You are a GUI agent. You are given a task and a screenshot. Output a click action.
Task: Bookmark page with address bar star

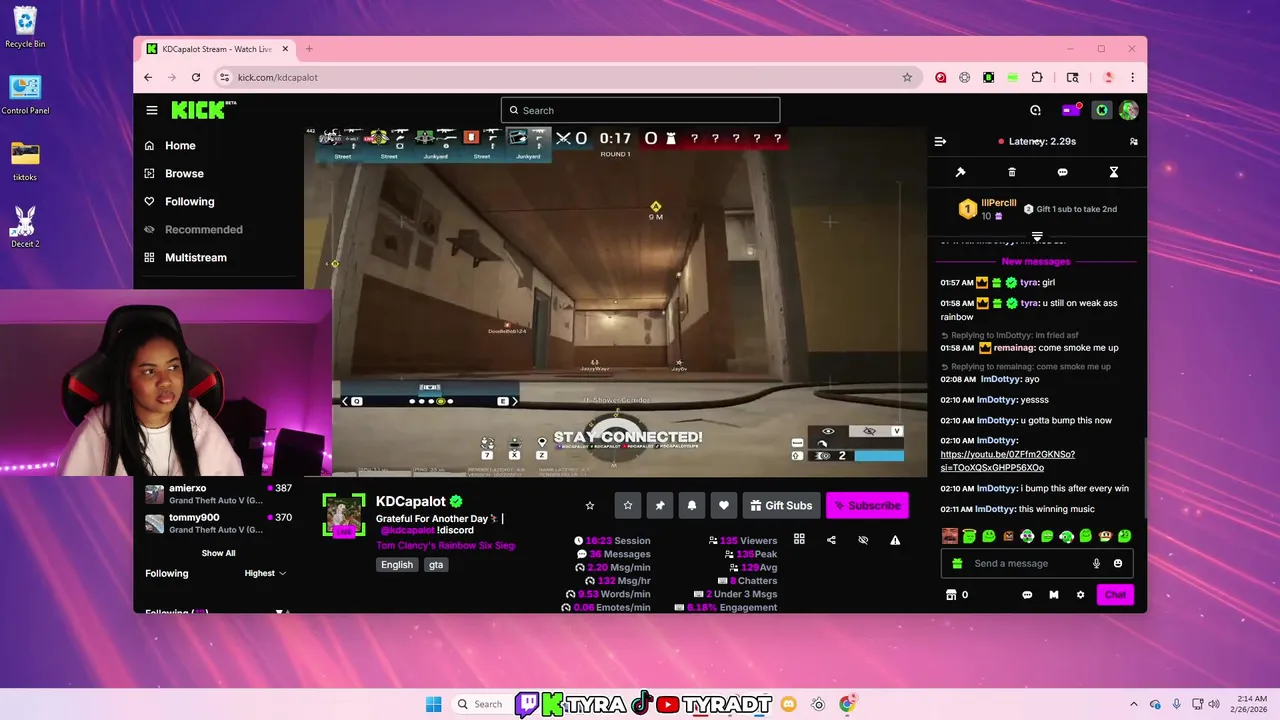(907, 77)
